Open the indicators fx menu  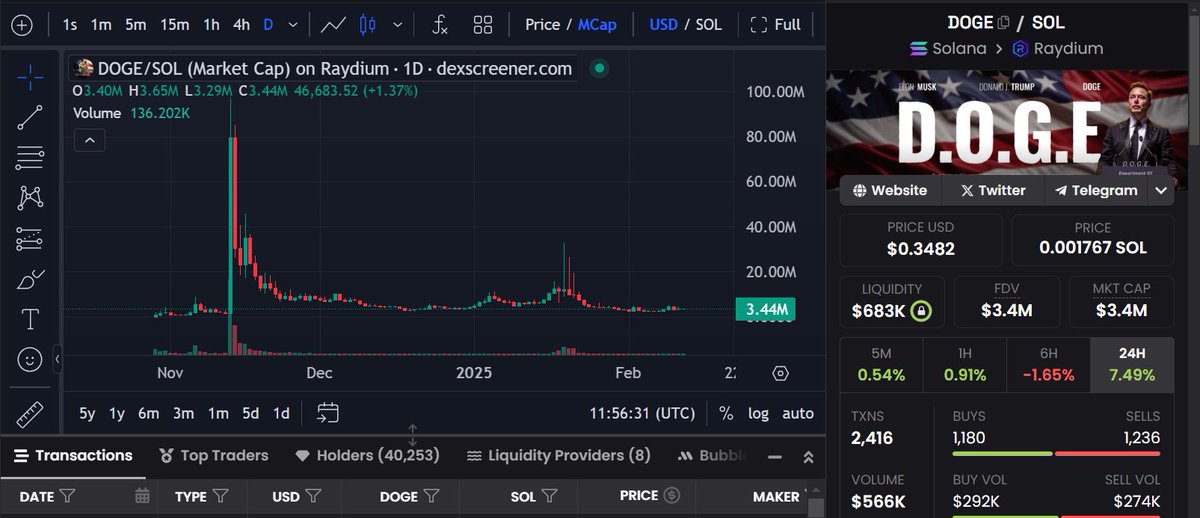tap(440, 25)
